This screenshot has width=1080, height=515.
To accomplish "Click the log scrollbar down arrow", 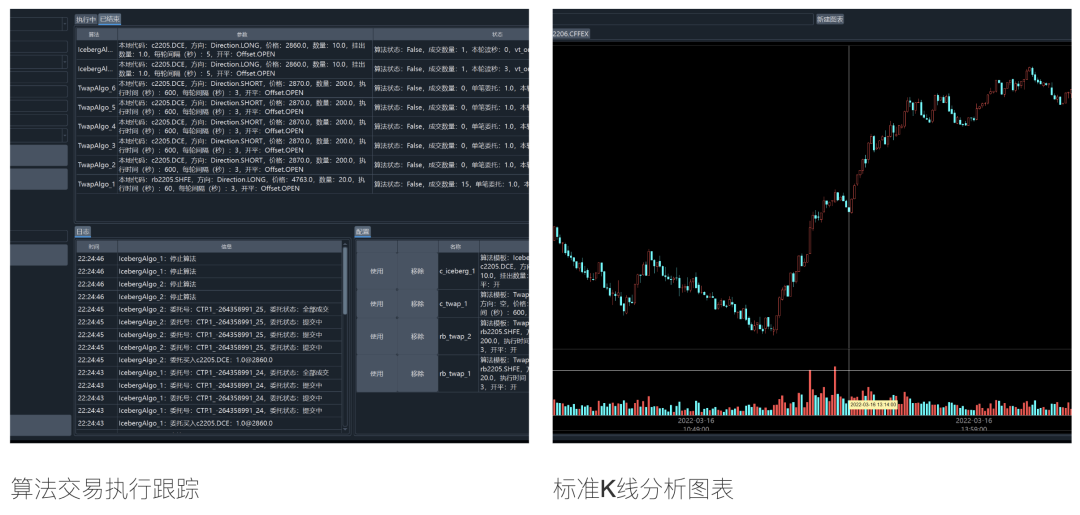I will pos(345,431).
